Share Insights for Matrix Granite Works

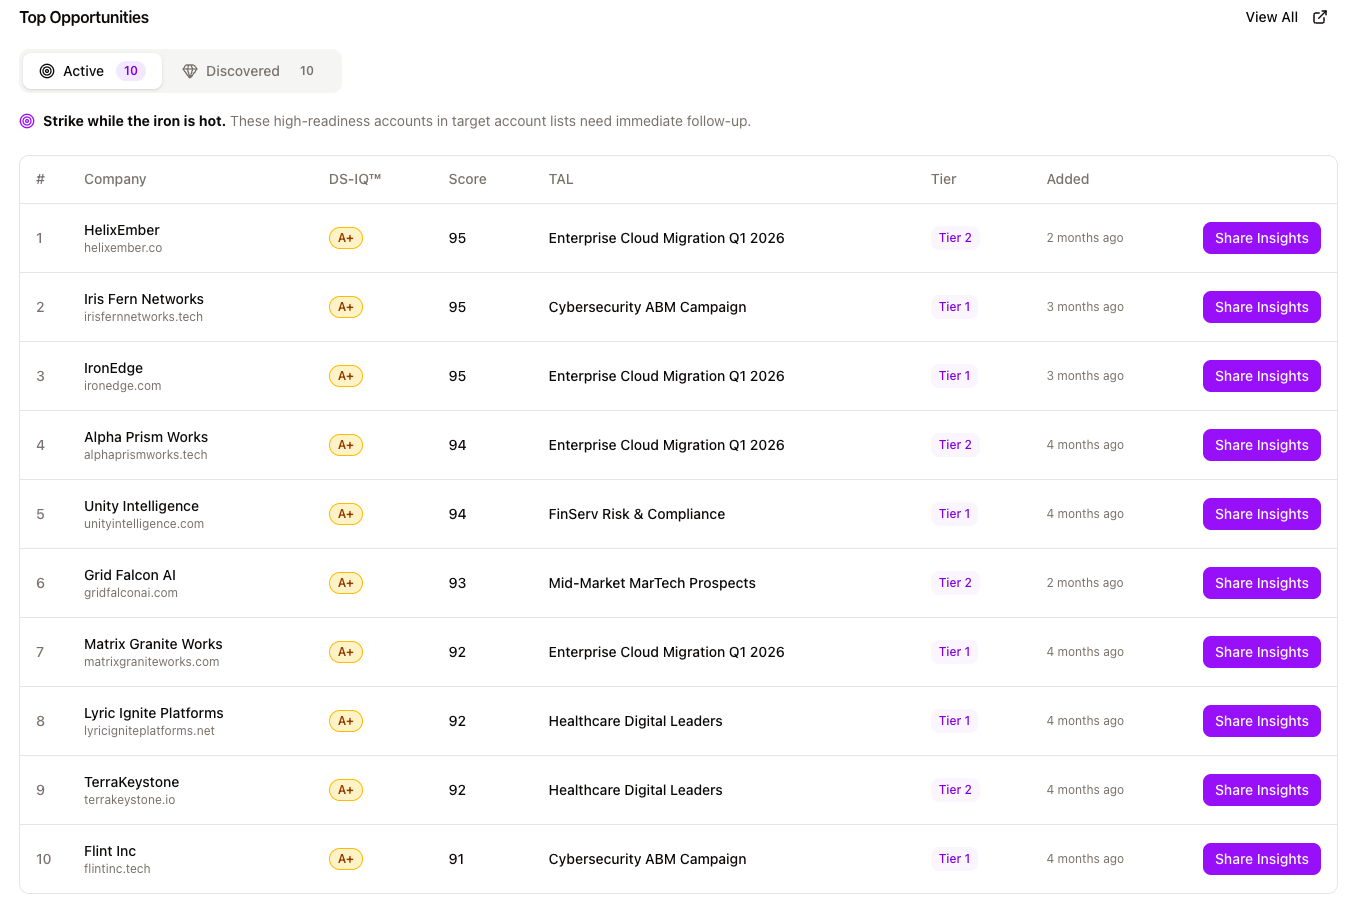tap(1261, 652)
